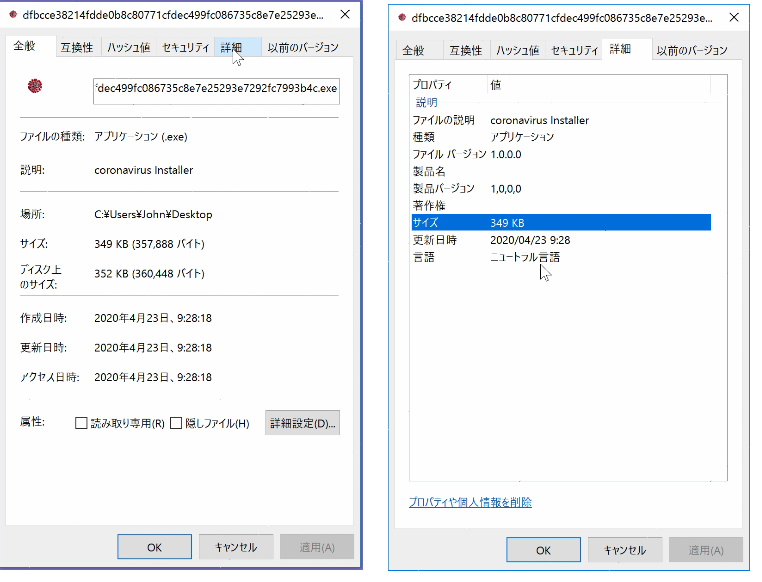This screenshot has width=762, height=582.
Task: Click the 詳細設定(D)... button
Action: (302, 423)
